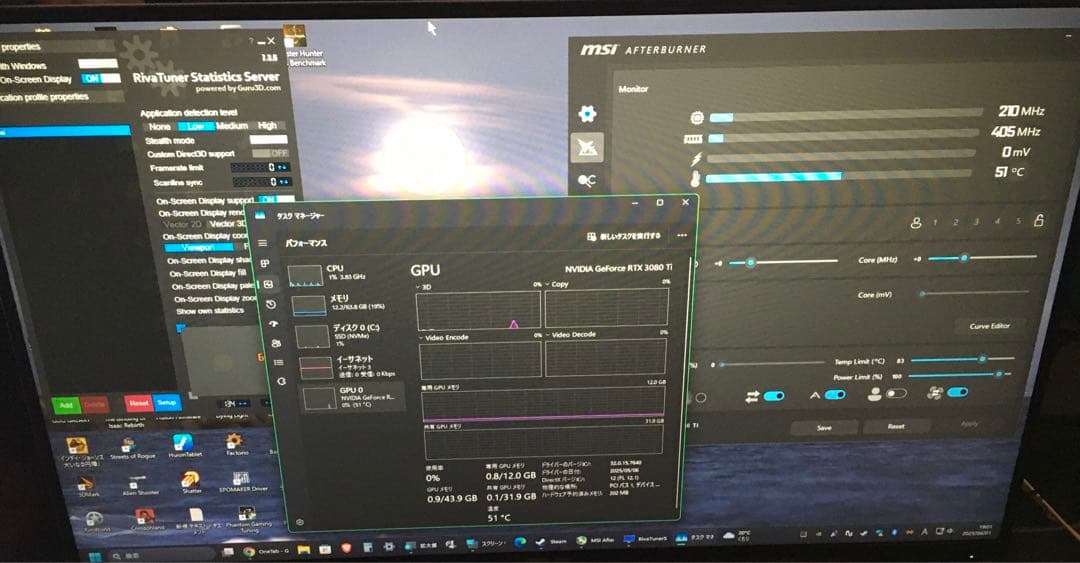The width and height of the screenshot is (1080, 563).
Task: Toggle the Afterburner user-defined fan switch
Action: click(x=895, y=393)
